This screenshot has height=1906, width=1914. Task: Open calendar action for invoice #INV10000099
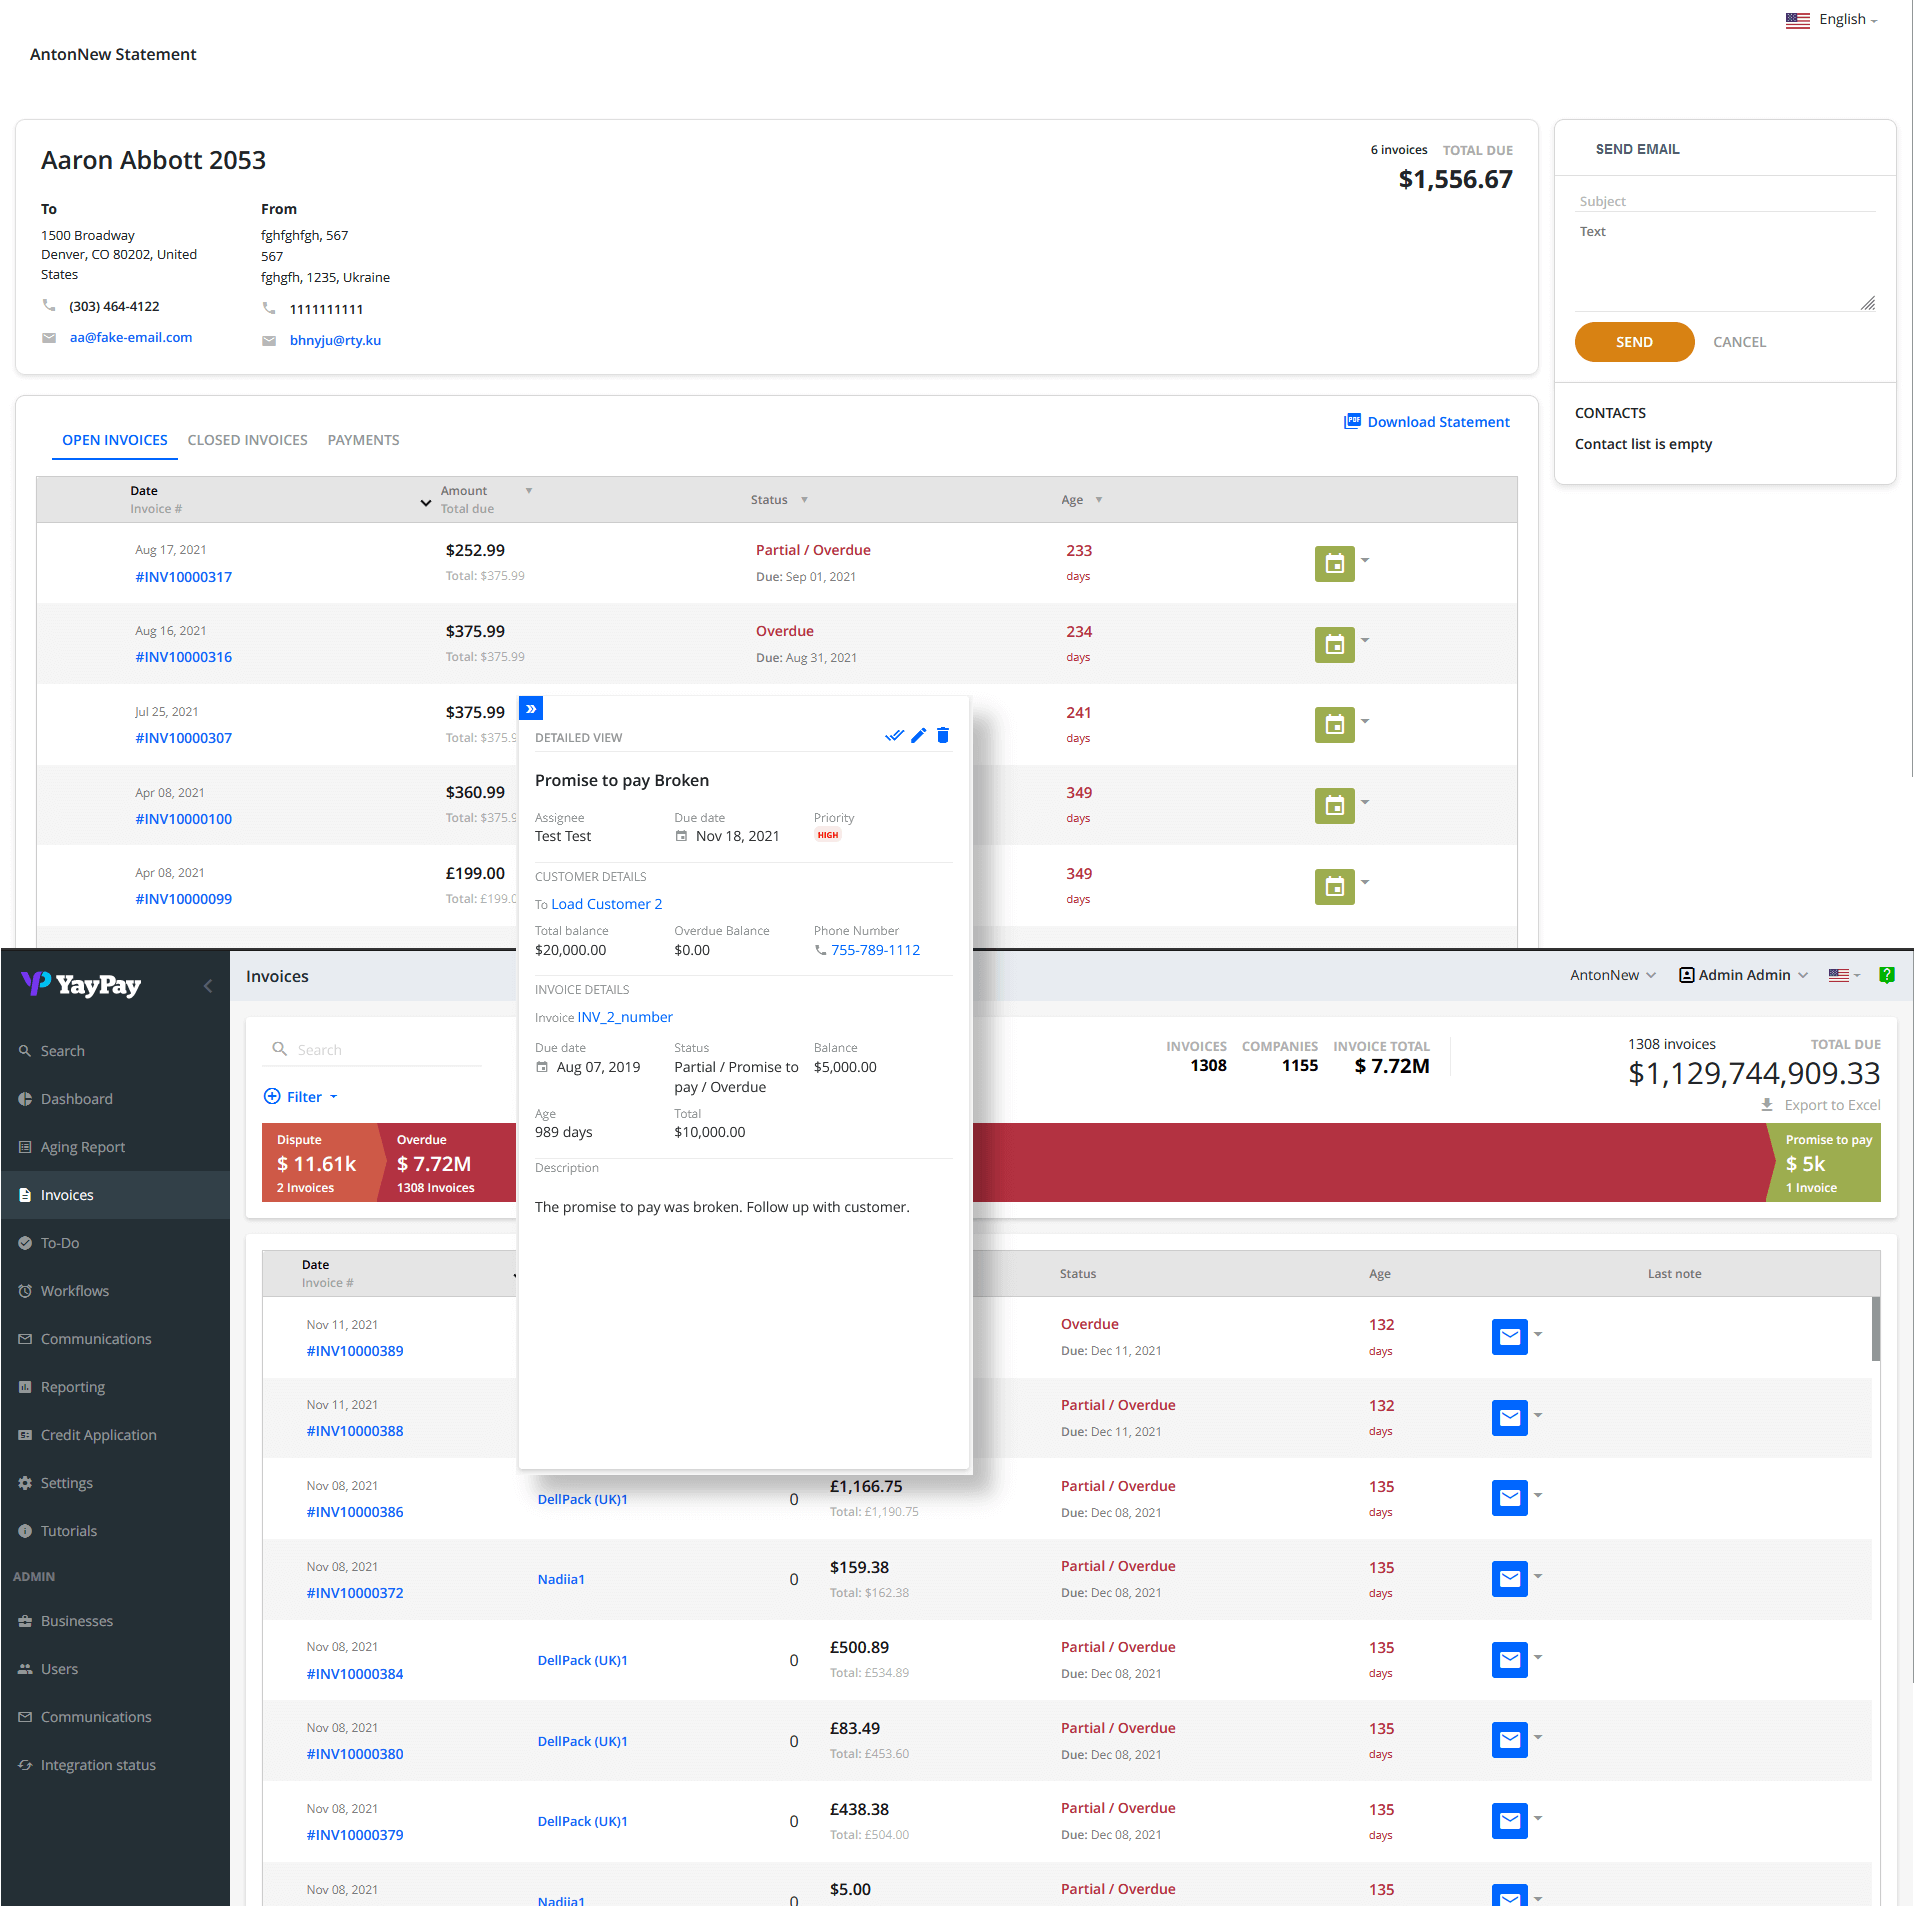coord(1334,887)
